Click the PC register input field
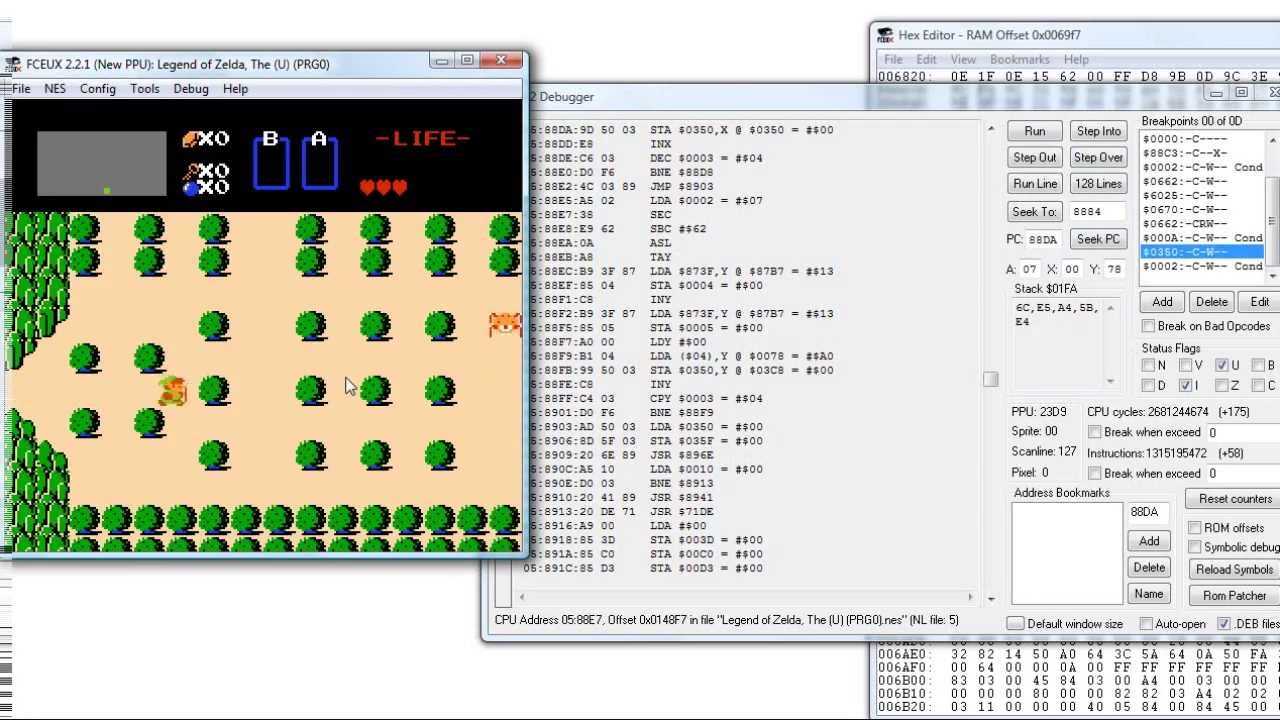The image size is (1280, 720). [1045, 240]
